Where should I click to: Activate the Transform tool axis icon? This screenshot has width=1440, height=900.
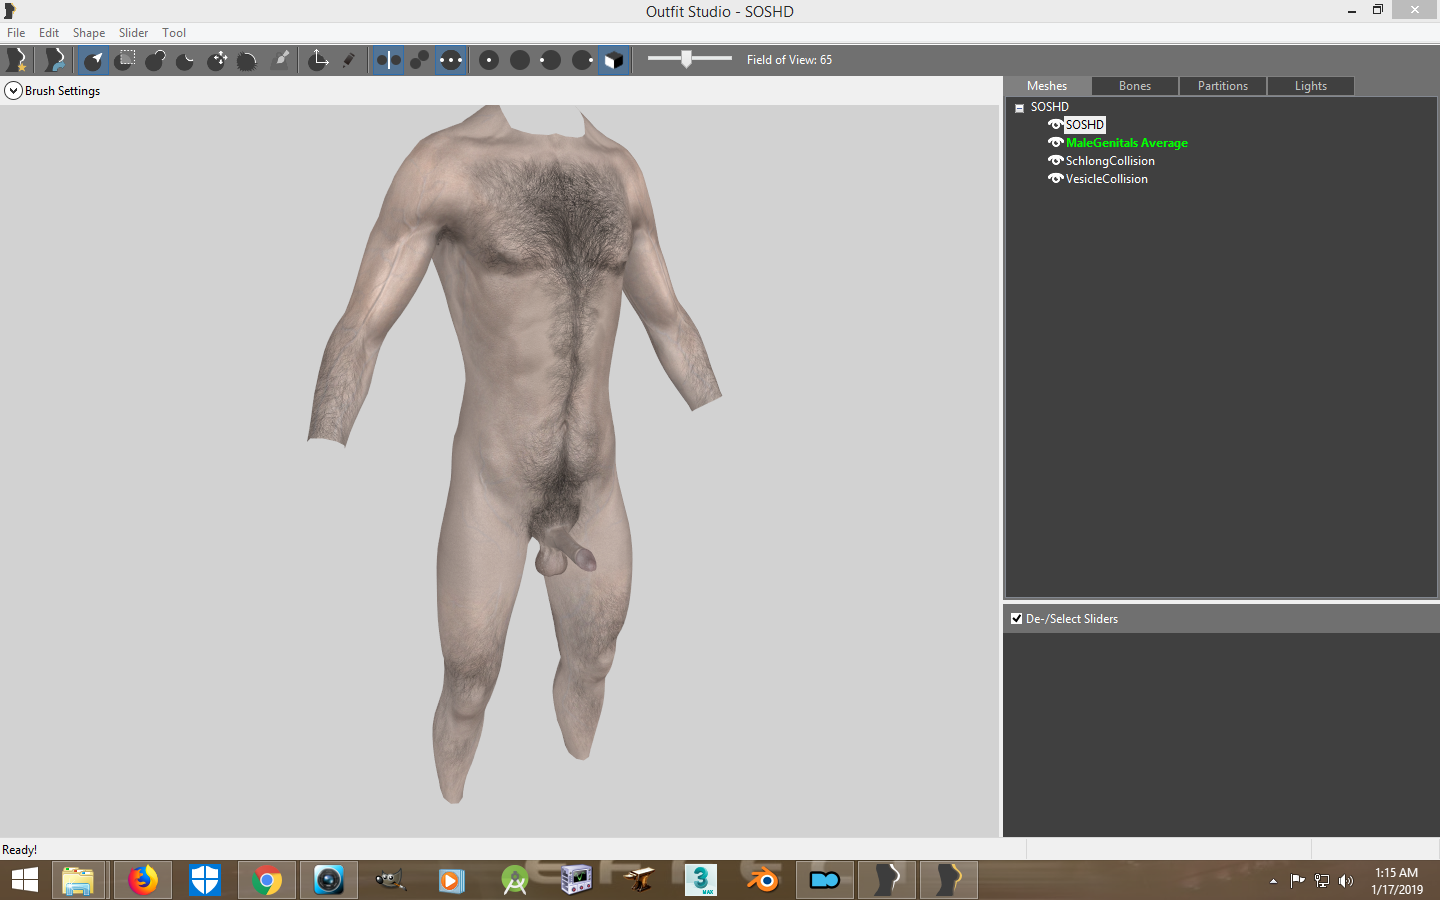click(x=318, y=60)
